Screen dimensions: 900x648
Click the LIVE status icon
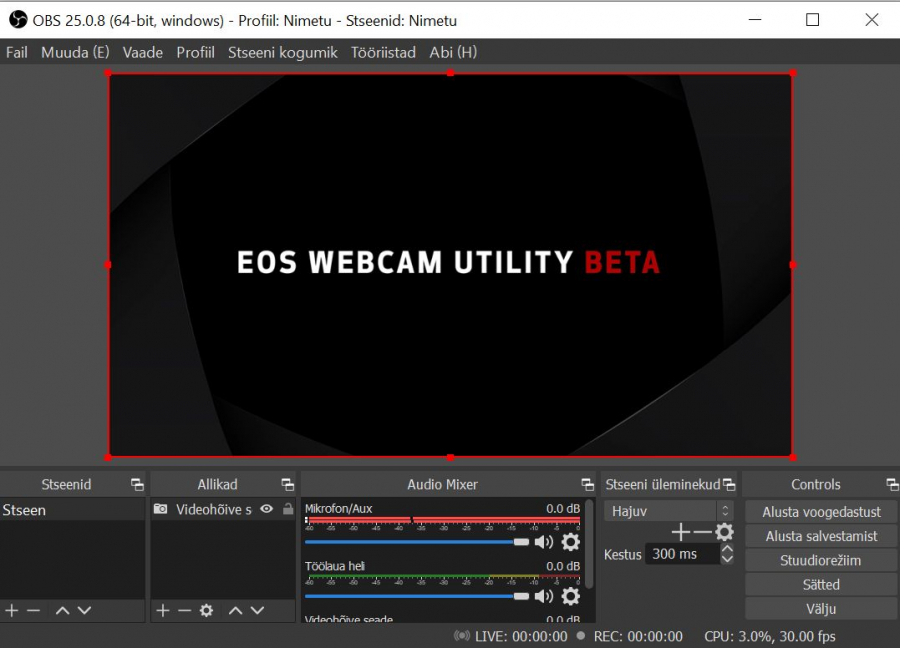(x=461, y=635)
